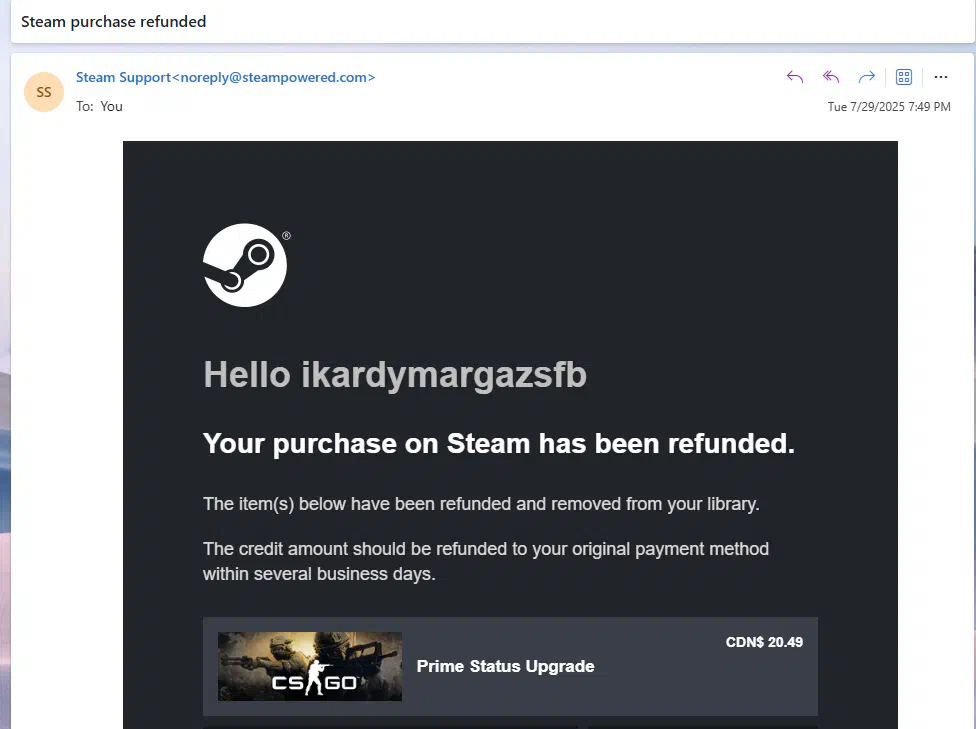This screenshot has width=976, height=729.
Task: Click the CDN$ 20.49 refund amount
Action: (764, 642)
